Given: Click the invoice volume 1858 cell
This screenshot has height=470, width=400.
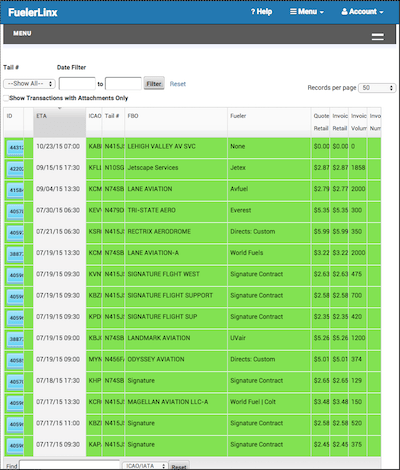Looking at the screenshot, I should pyautogui.click(x=358, y=168).
